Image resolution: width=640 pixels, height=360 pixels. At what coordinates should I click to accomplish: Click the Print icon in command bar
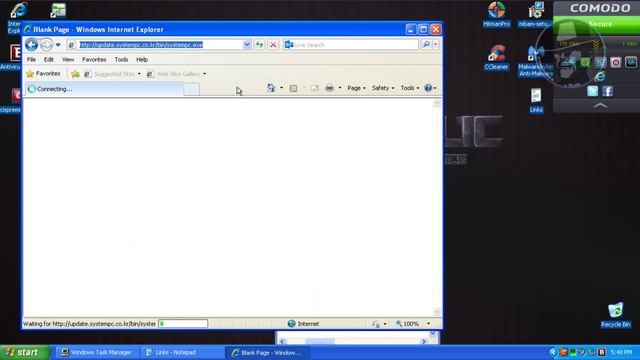(329, 88)
